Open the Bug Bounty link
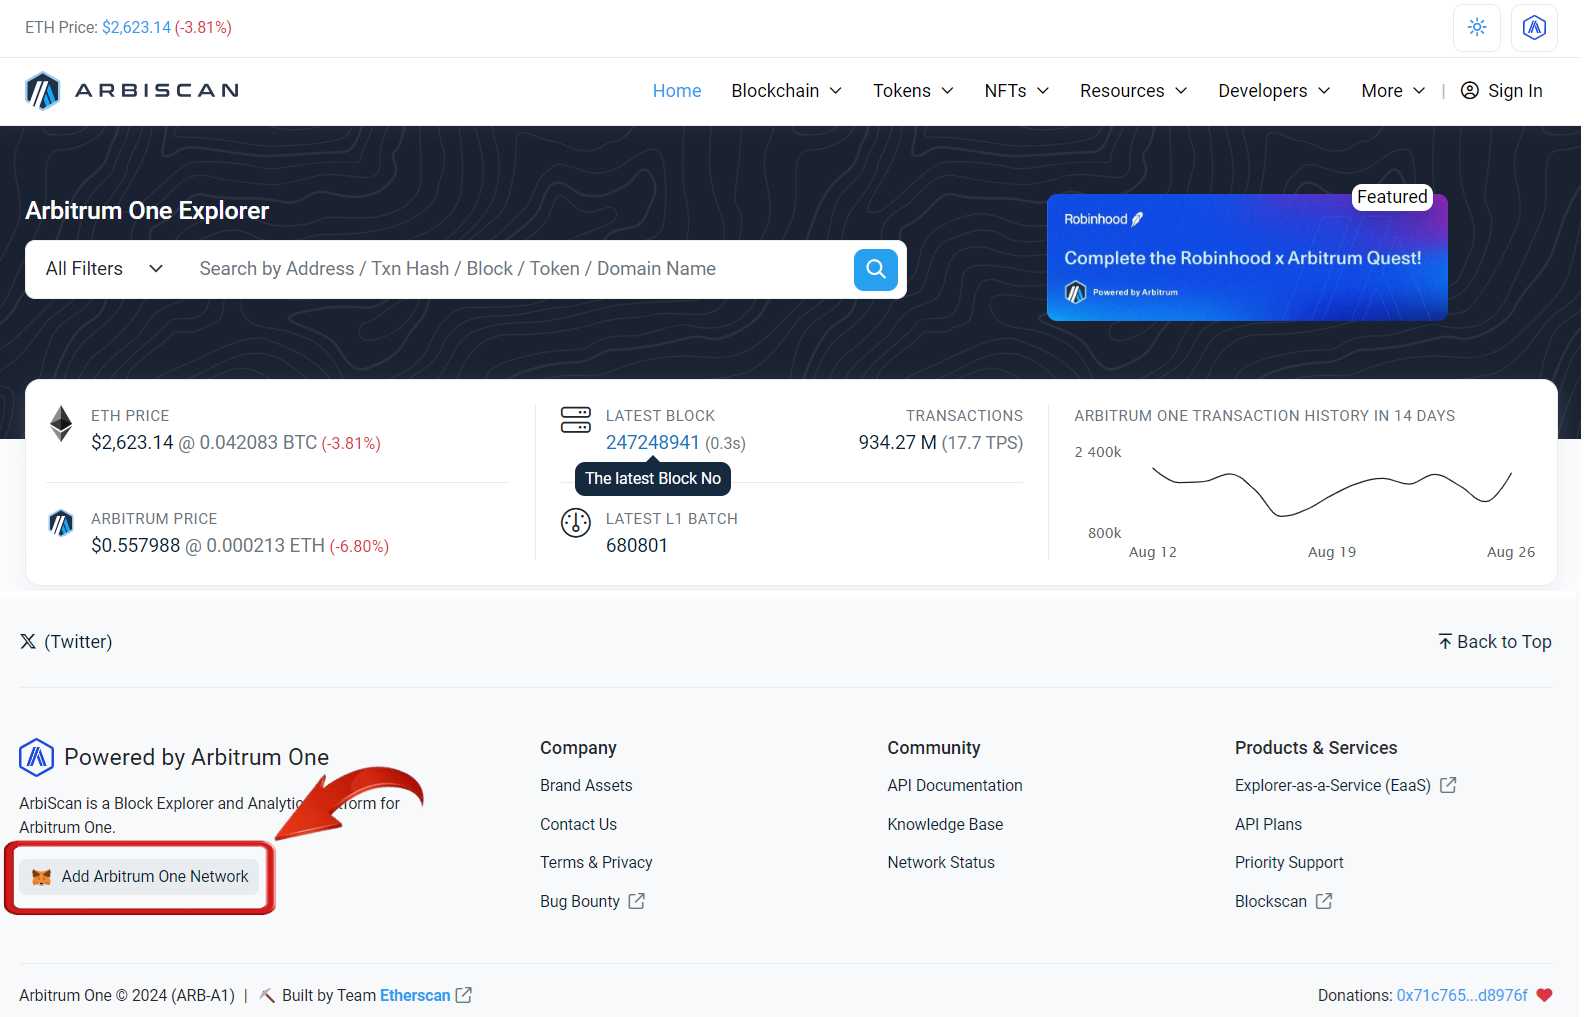1584x1017 pixels. [580, 902]
